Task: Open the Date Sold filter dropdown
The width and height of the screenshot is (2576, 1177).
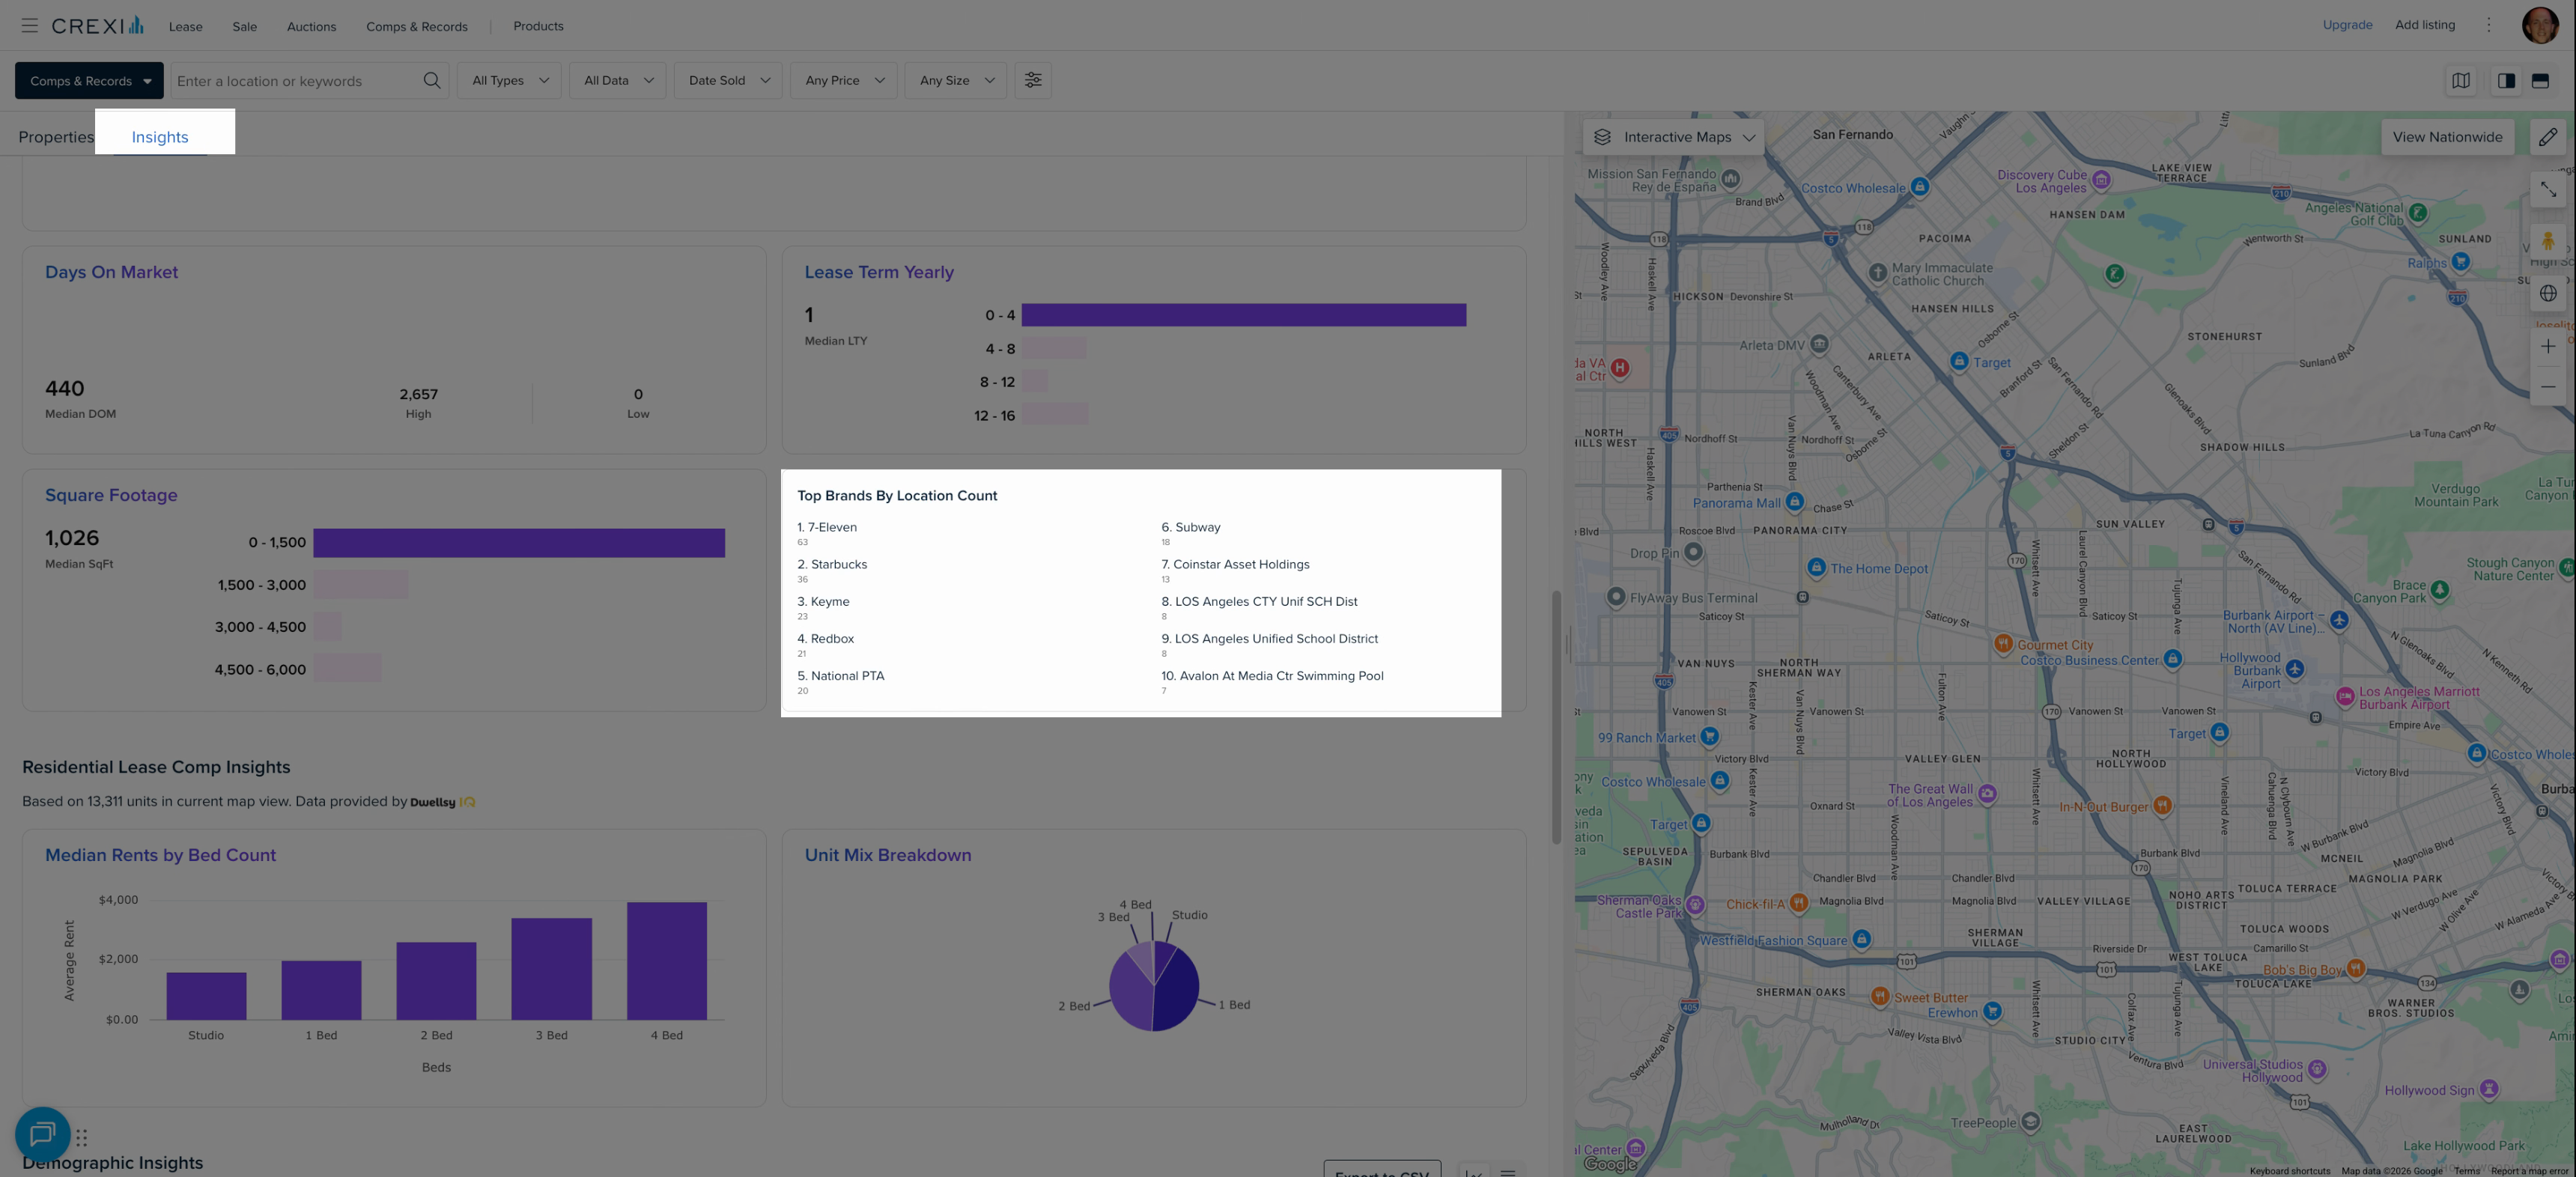Action: [728, 81]
